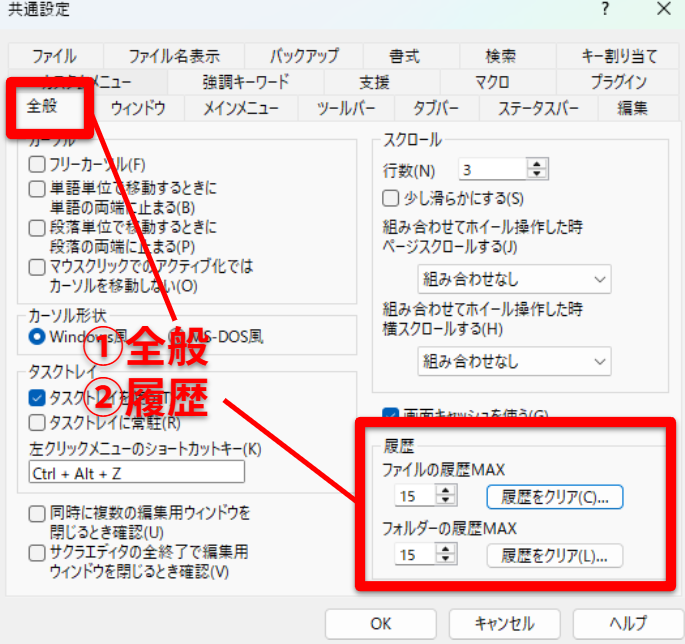Viewport: 685px width, 644px height.
Task: Open the ツールバー tab
Action: point(346,108)
